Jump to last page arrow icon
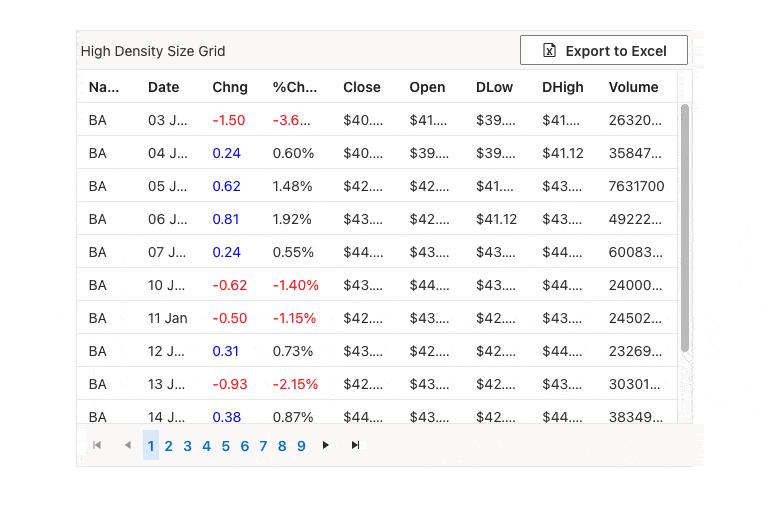Image resolution: width=770 pixels, height=527 pixels. click(x=356, y=445)
